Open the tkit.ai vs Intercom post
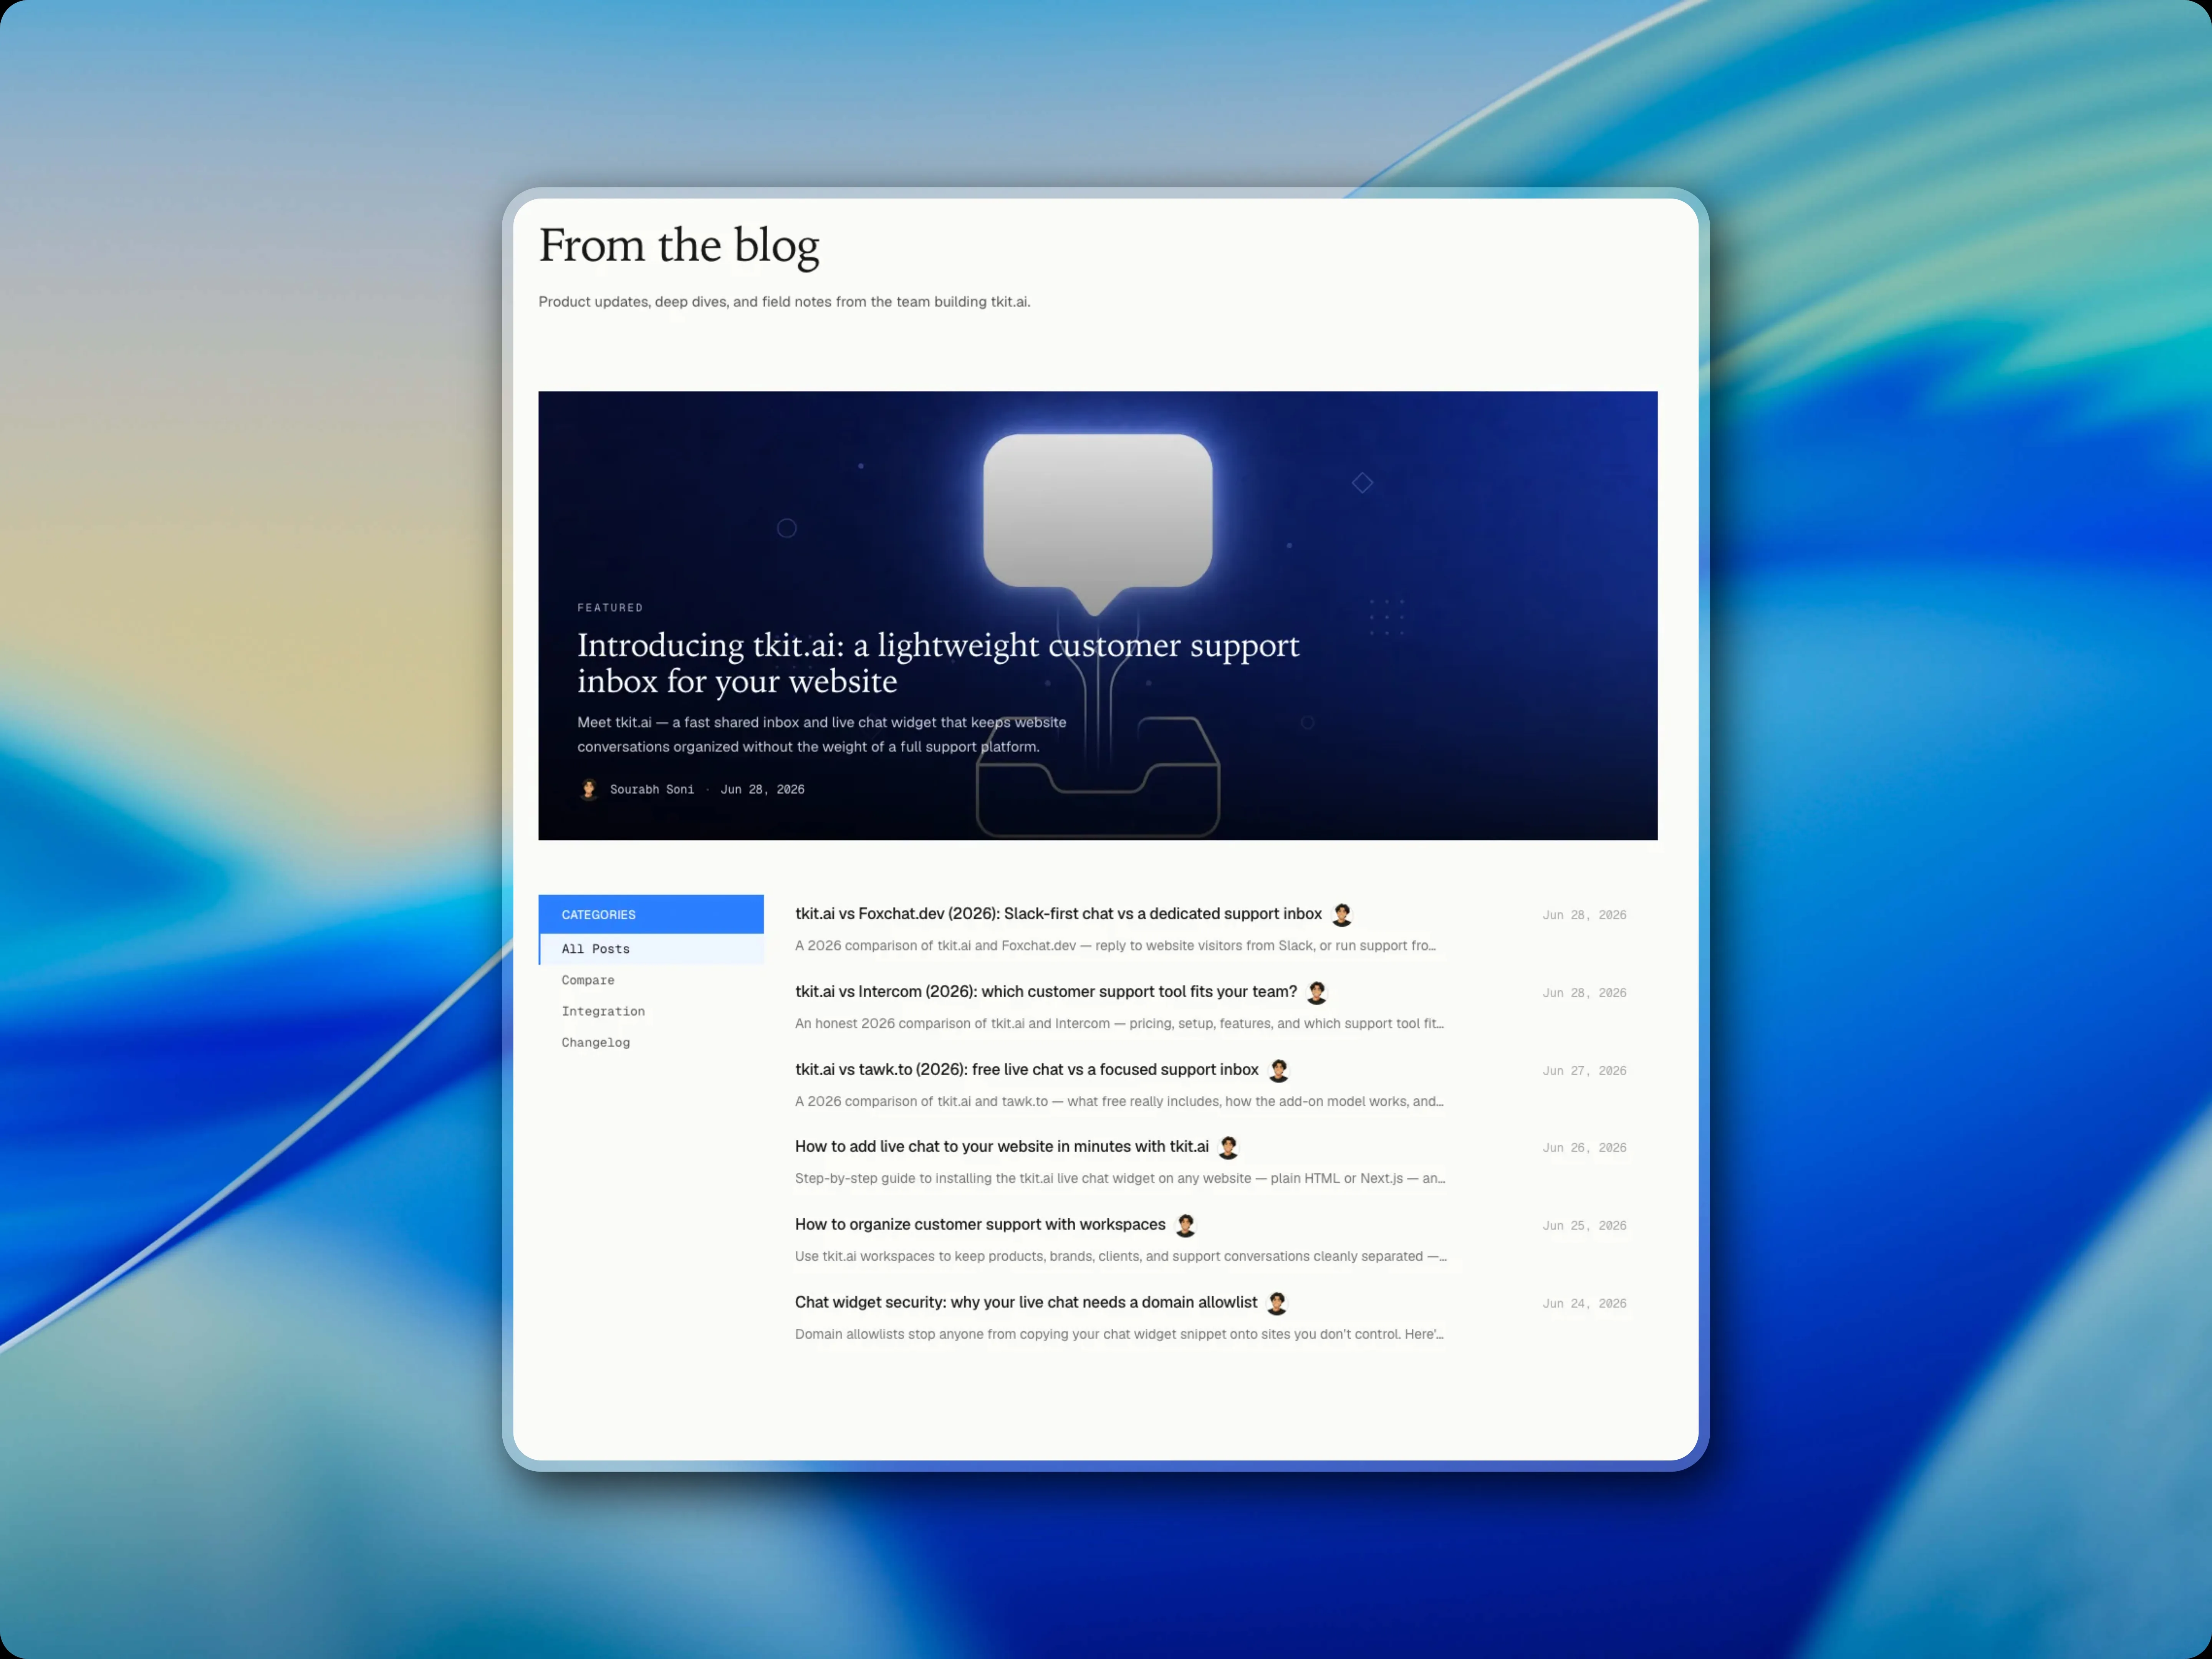The width and height of the screenshot is (2212, 1659). (x=1046, y=992)
